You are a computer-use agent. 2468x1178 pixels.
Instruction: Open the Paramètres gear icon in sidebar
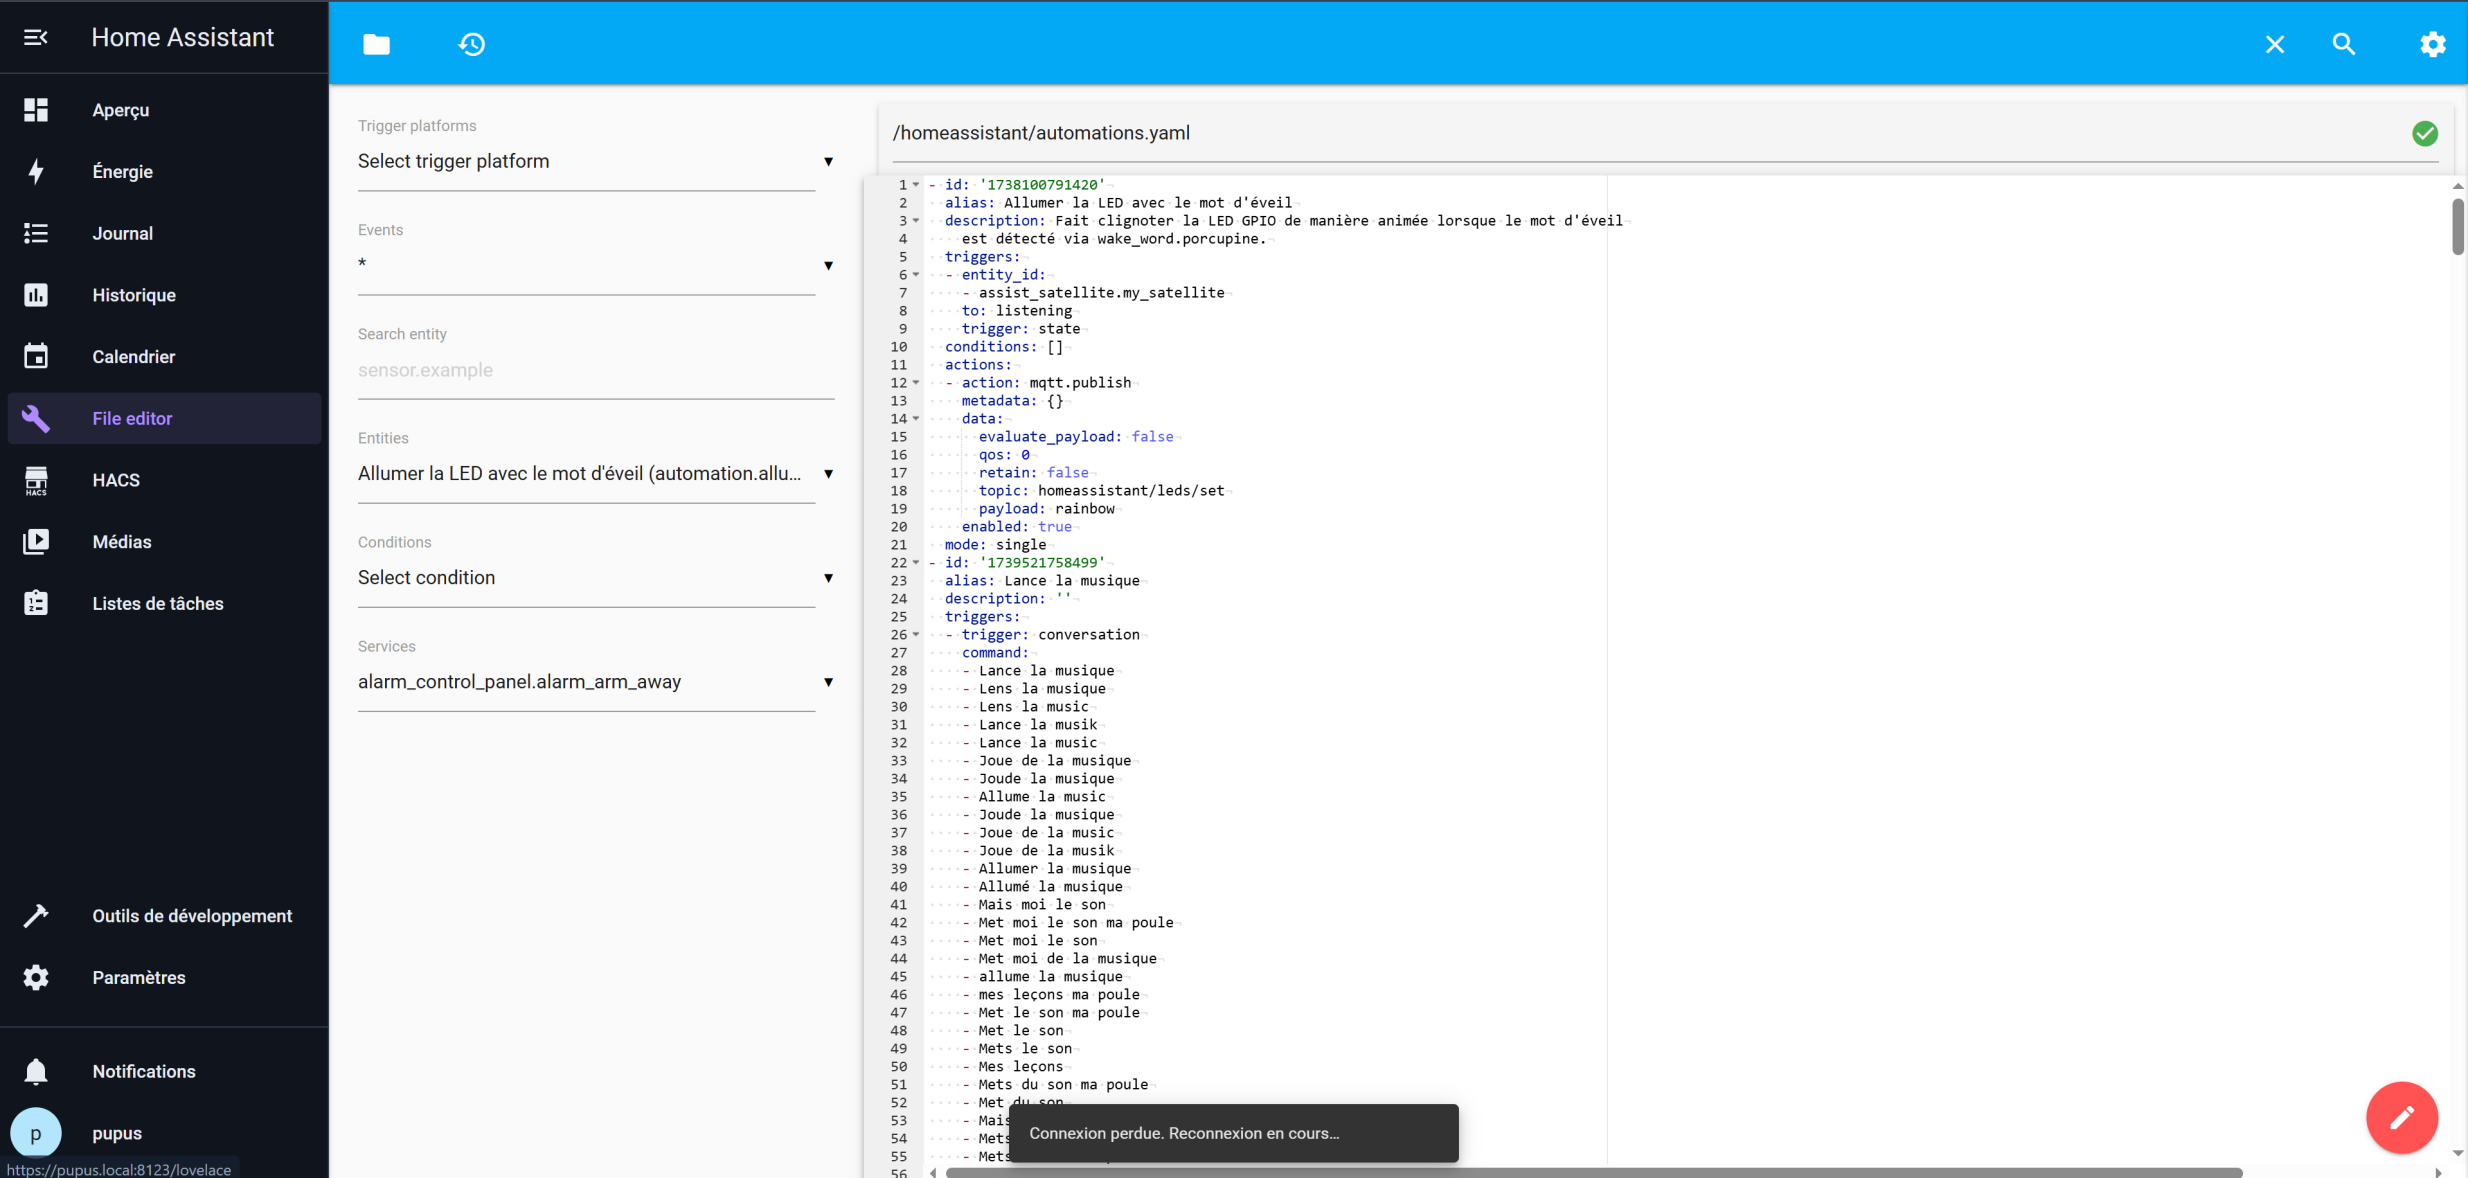36,977
